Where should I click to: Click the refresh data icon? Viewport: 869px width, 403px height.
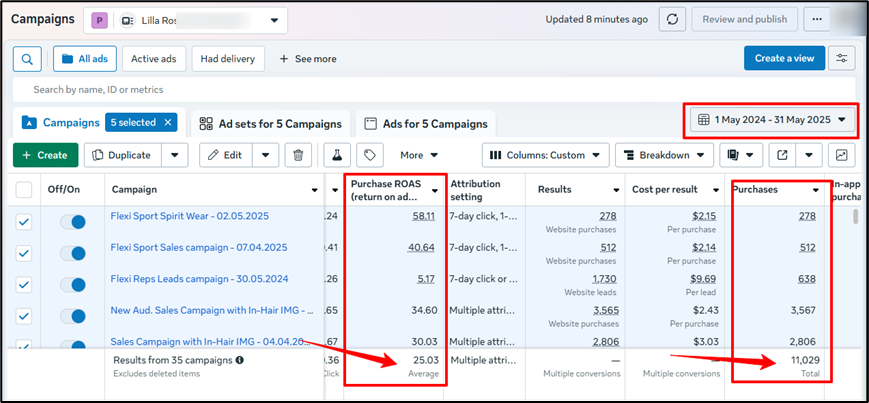coord(673,20)
